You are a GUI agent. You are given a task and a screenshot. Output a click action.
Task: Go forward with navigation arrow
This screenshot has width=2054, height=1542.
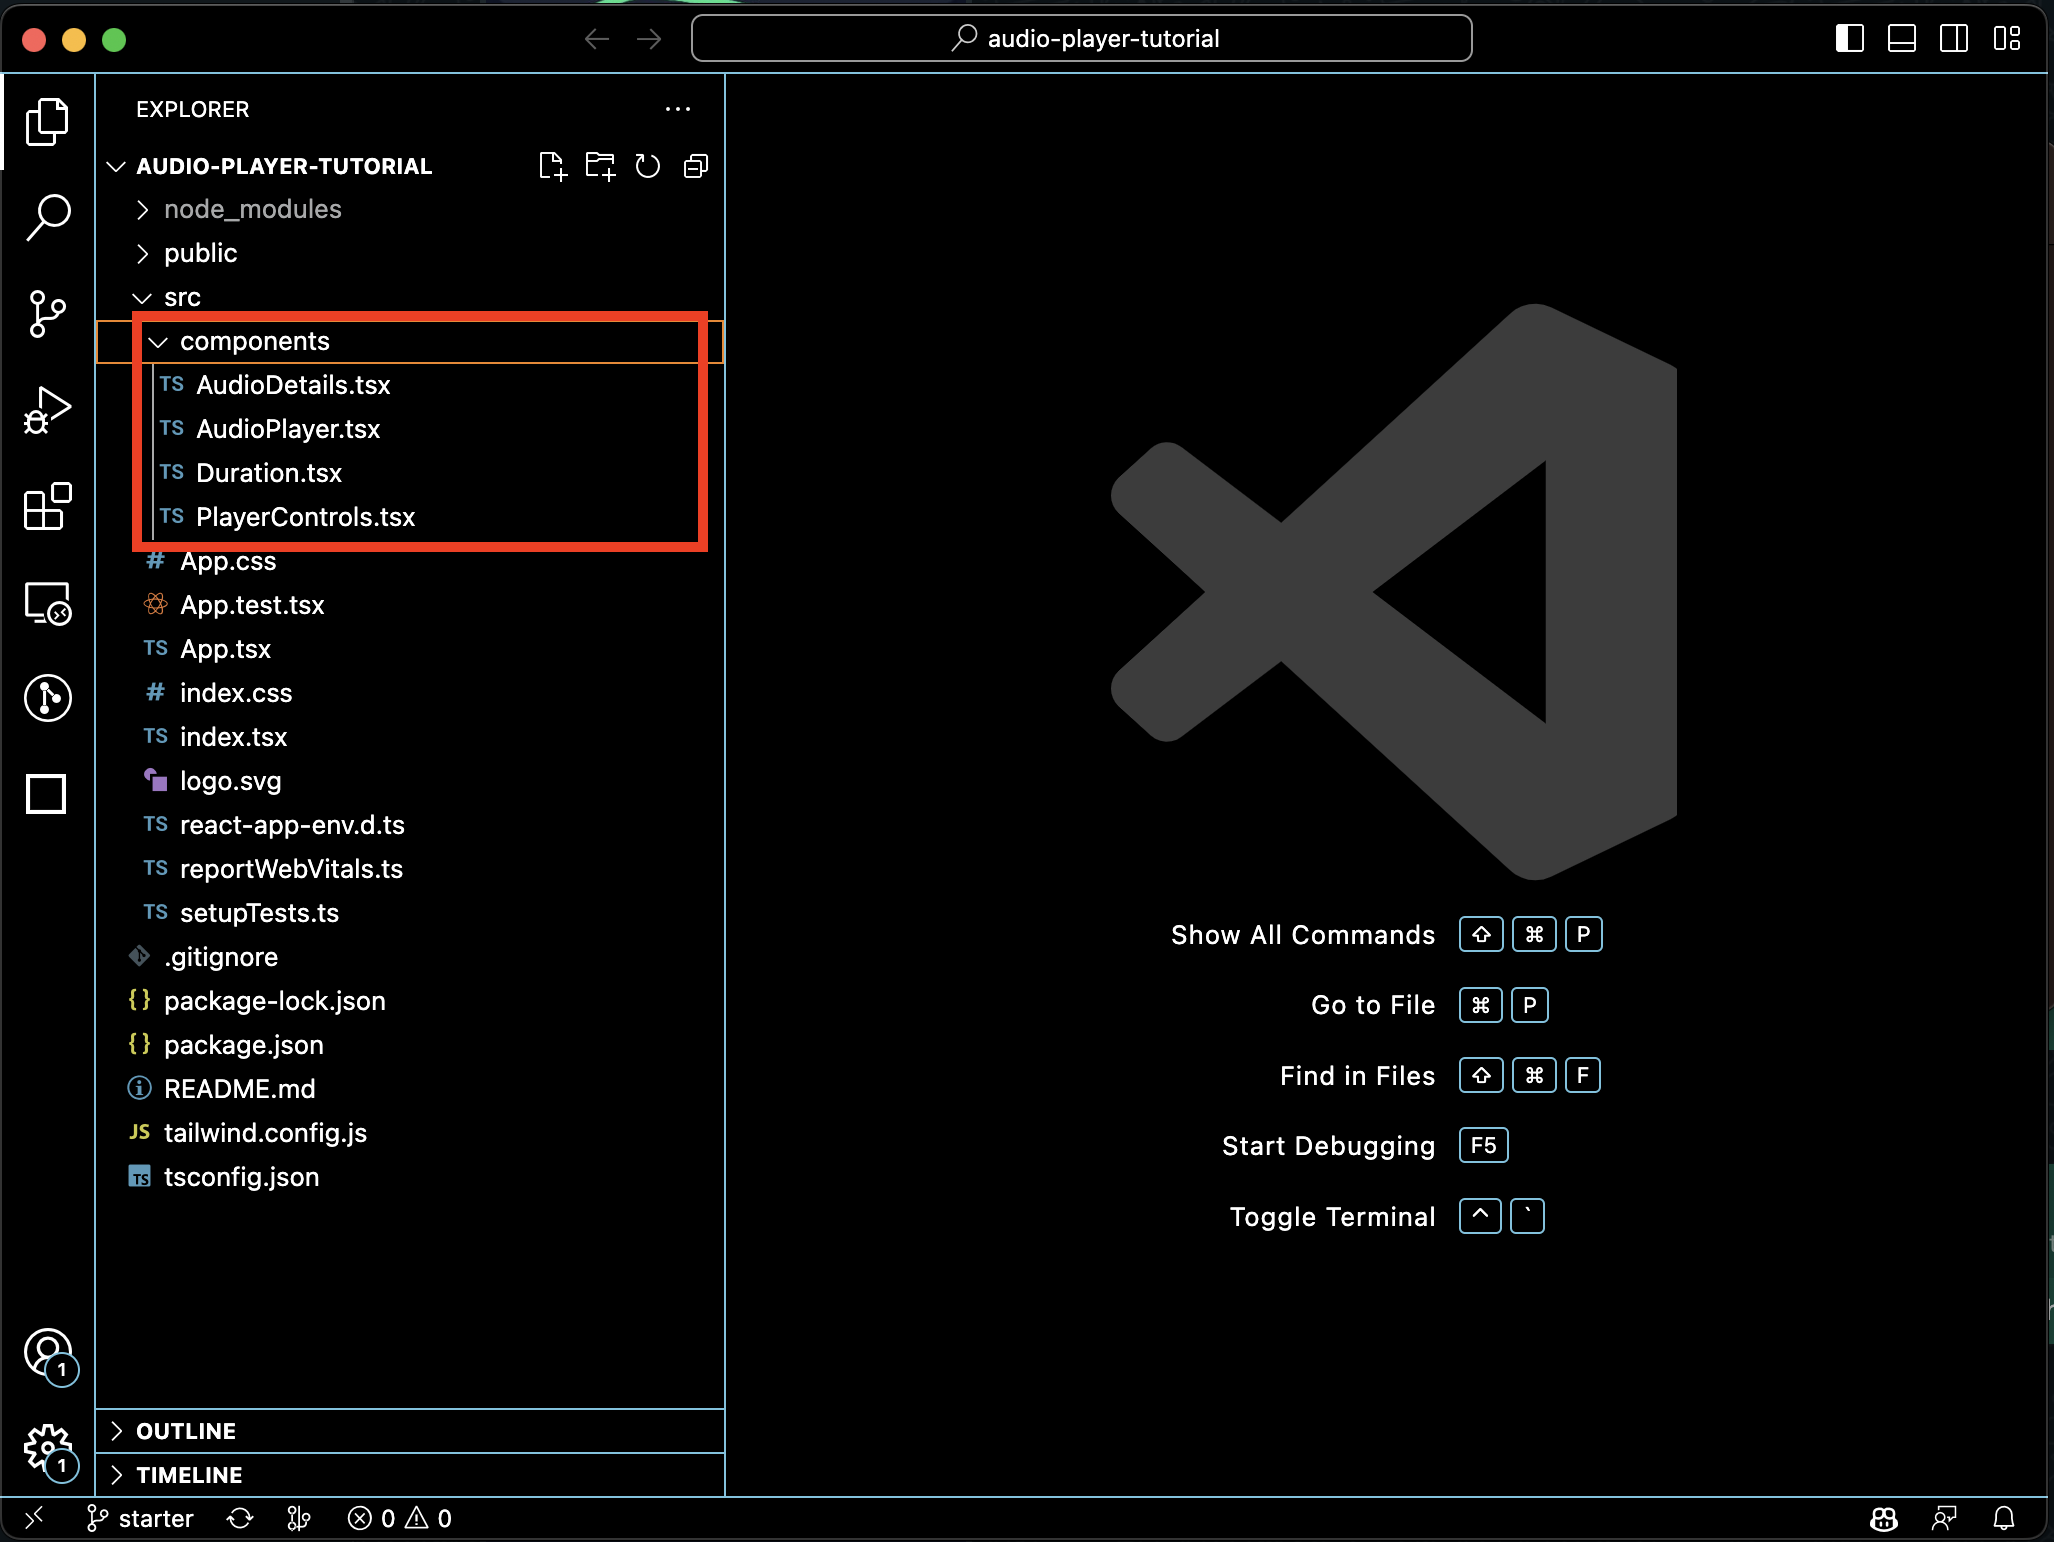click(649, 39)
